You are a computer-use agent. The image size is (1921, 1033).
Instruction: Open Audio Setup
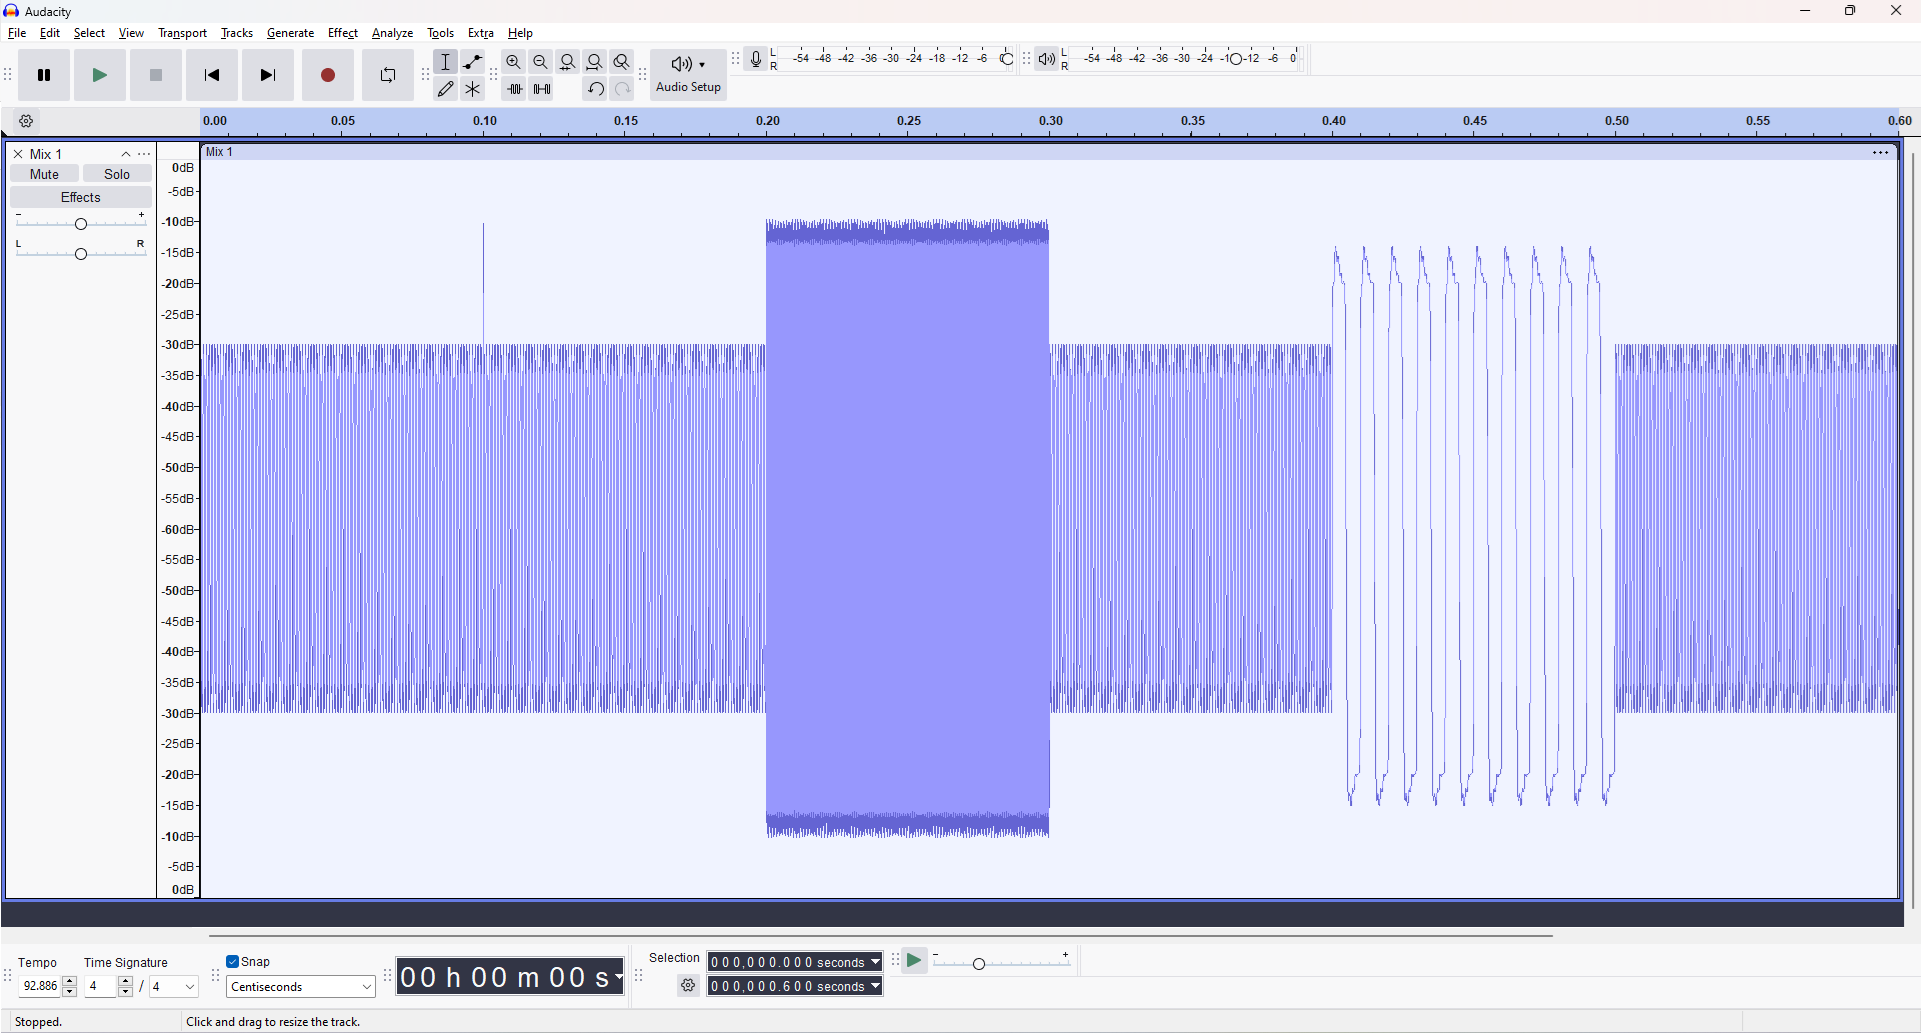pyautogui.click(x=687, y=74)
